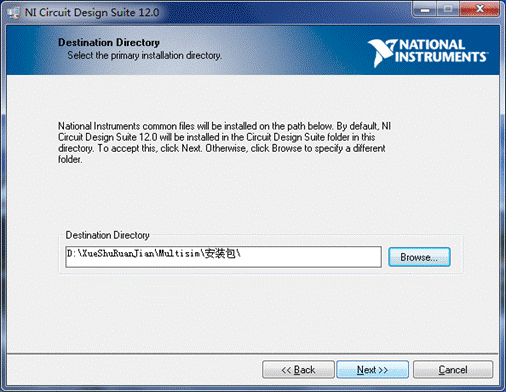Viewport: 506px width, 392px height.
Task: Click the installer icon in title bar
Action: click(x=13, y=13)
